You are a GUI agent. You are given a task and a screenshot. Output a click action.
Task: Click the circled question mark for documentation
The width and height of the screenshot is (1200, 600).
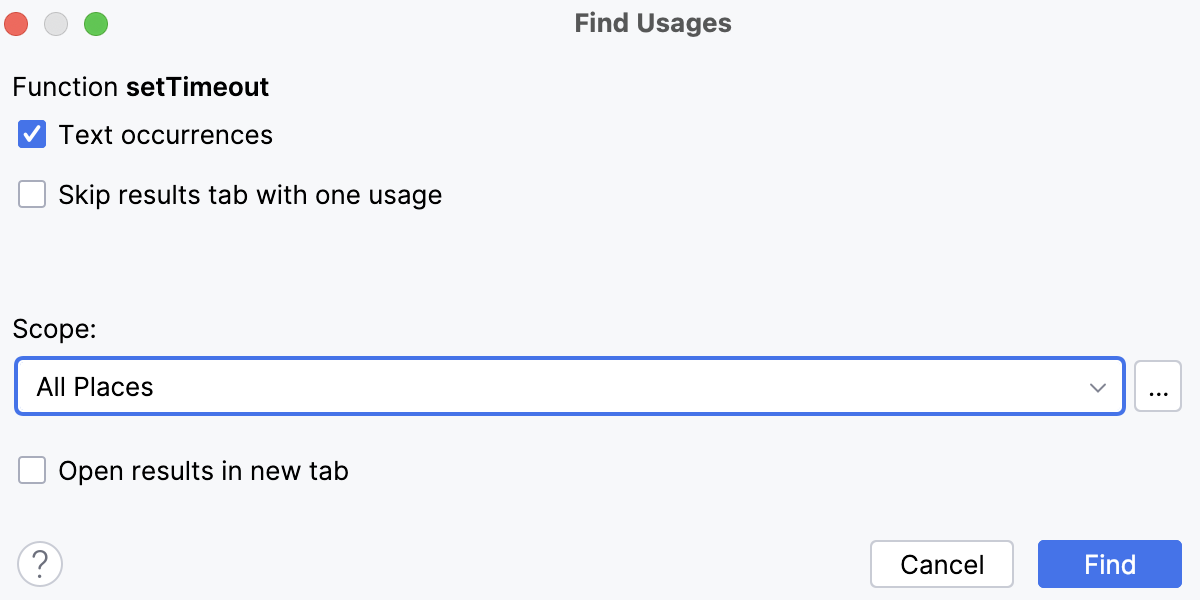tap(40, 563)
